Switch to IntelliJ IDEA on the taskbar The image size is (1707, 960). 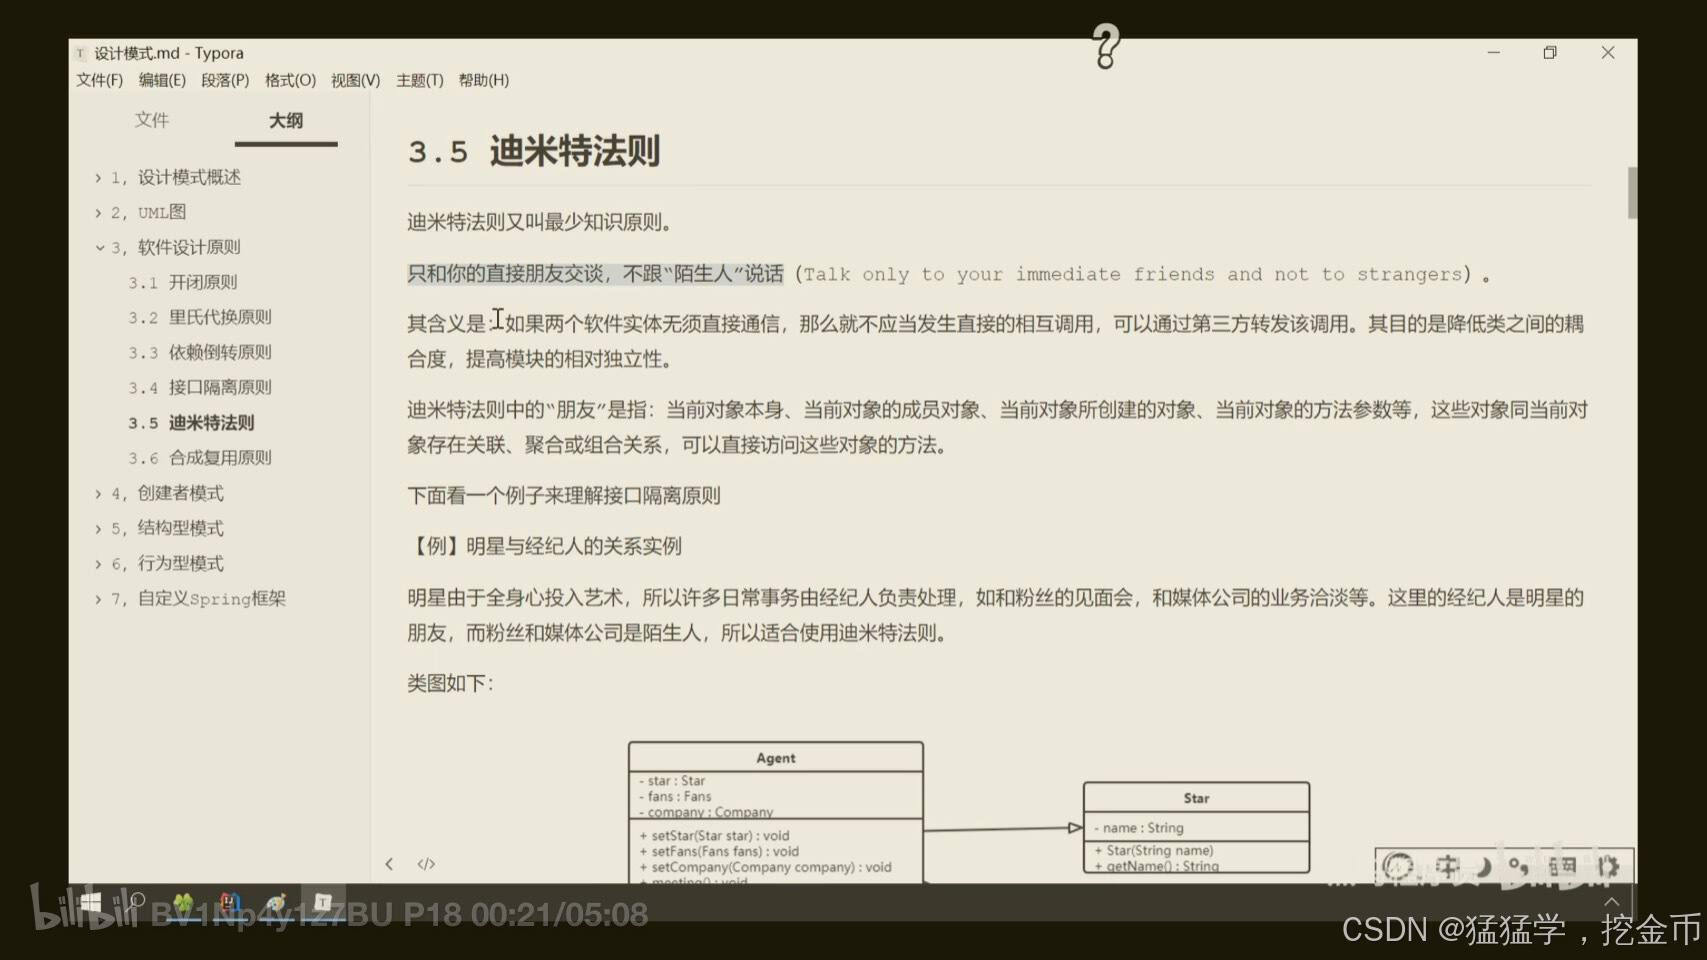[x=230, y=904]
